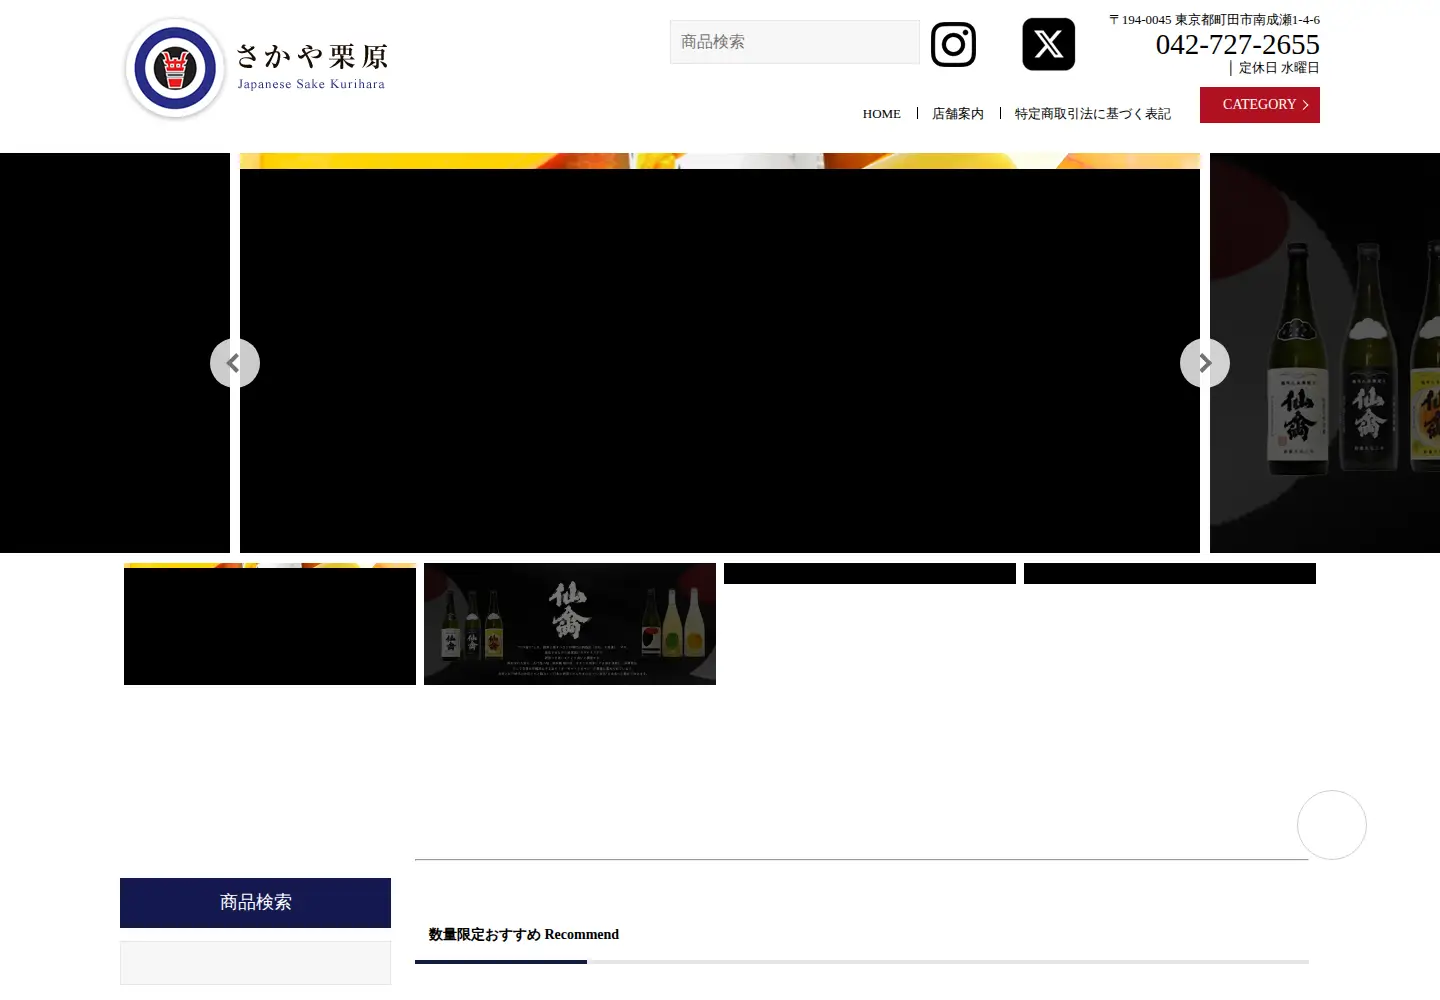Click the sidebar 商品検索 header bar
Screen dimensions: 1440x1000
[x=255, y=903]
